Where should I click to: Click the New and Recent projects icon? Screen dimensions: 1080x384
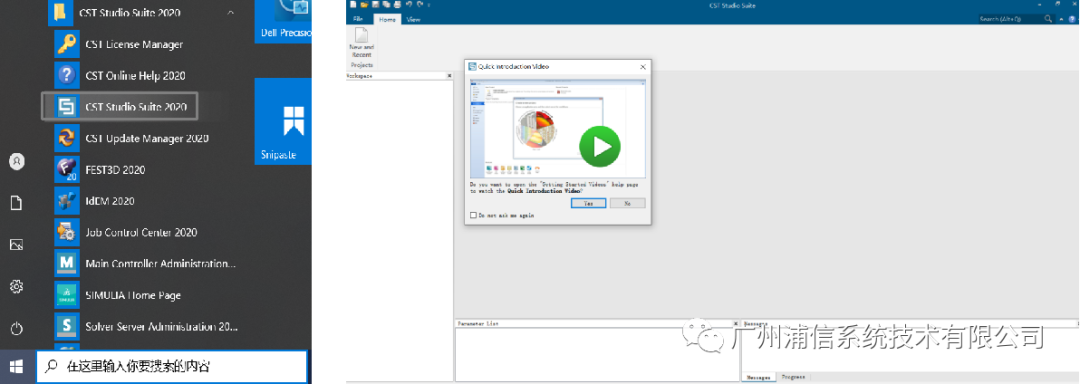(x=361, y=46)
